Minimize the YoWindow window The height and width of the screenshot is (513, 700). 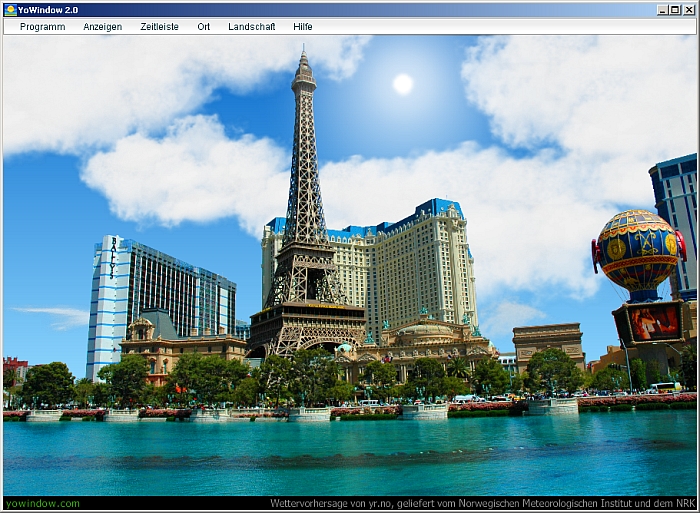coord(663,10)
